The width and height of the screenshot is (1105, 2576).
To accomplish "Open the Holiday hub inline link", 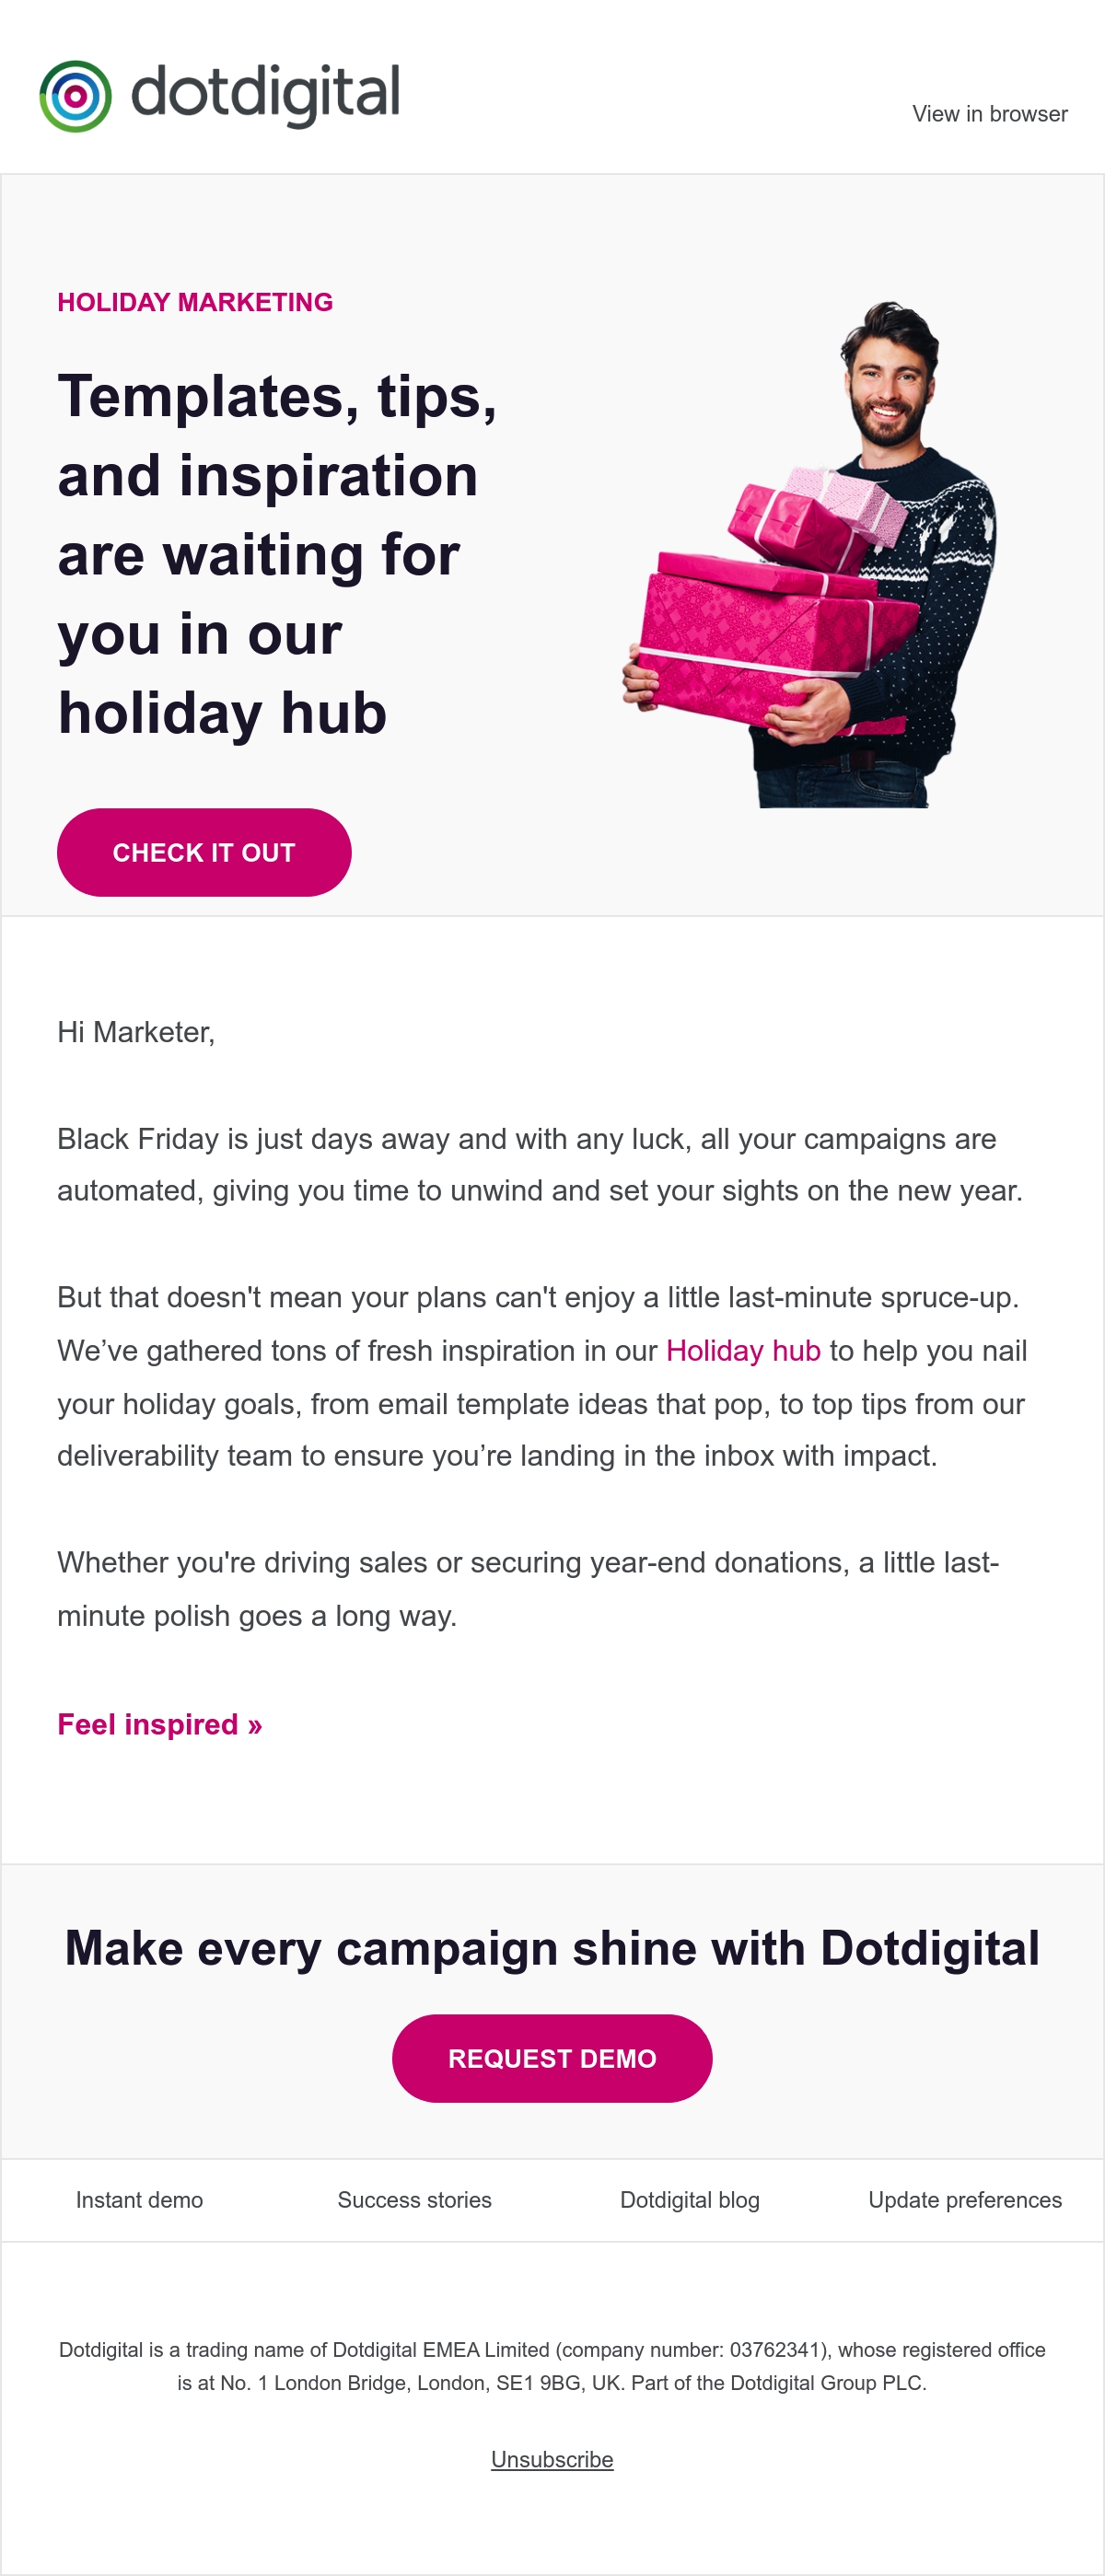I will pos(743,1350).
